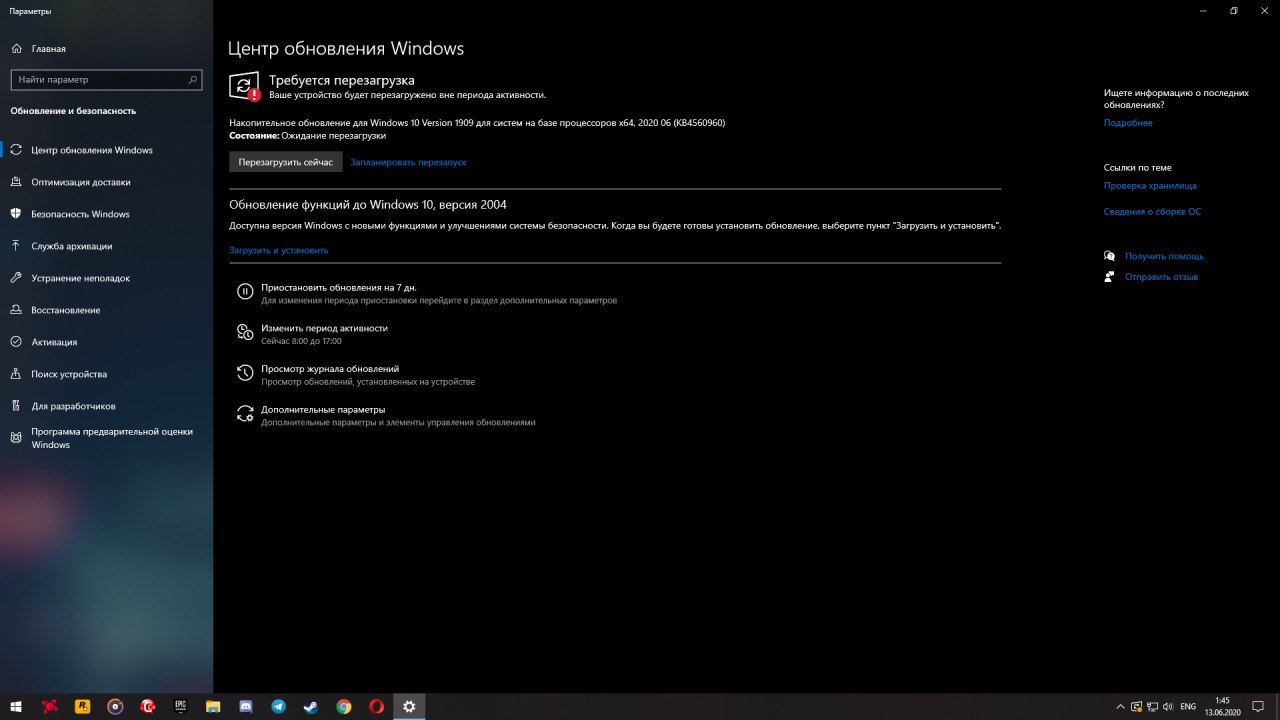Click the search magnifier icon
This screenshot has width=1280, height=720.
[193, 79]
